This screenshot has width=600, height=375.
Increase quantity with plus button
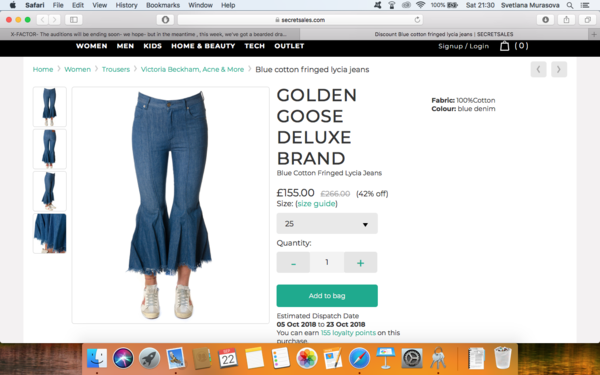[360, 262]
